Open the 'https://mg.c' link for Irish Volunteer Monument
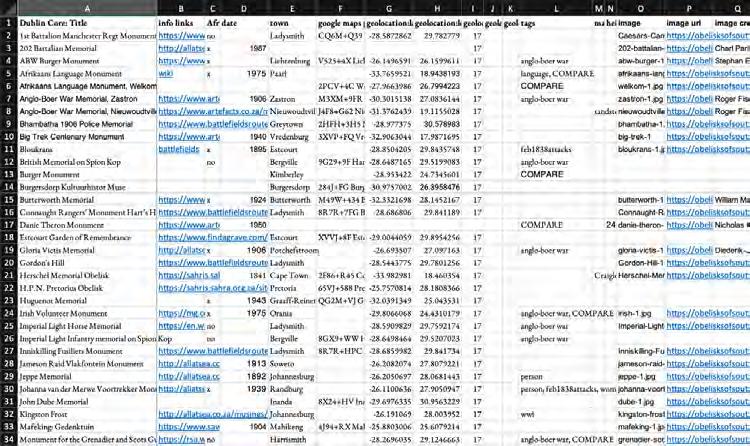Image resolution: width=750 pixels, height=446 pixels. 181,313
